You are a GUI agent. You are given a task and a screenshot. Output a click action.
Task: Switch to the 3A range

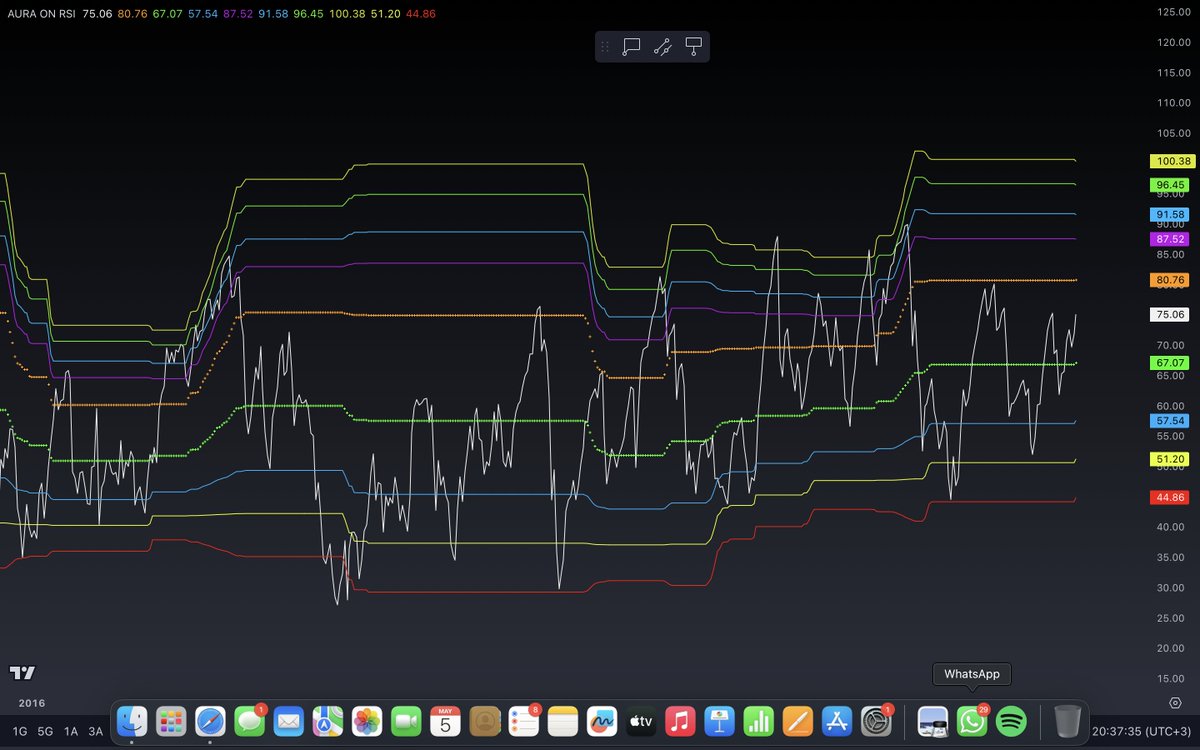tap(95, 731)
